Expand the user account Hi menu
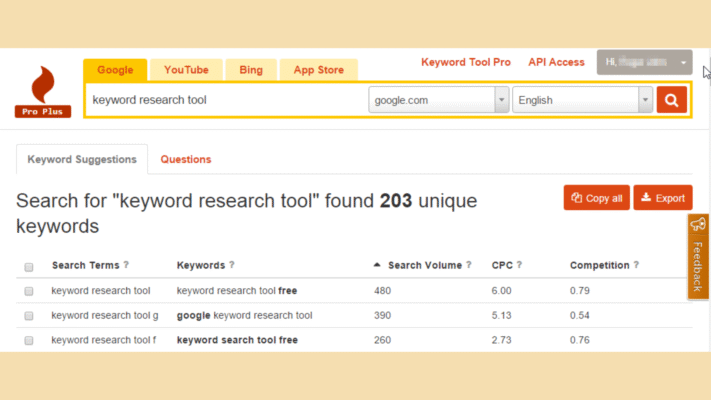 [644, 62]
